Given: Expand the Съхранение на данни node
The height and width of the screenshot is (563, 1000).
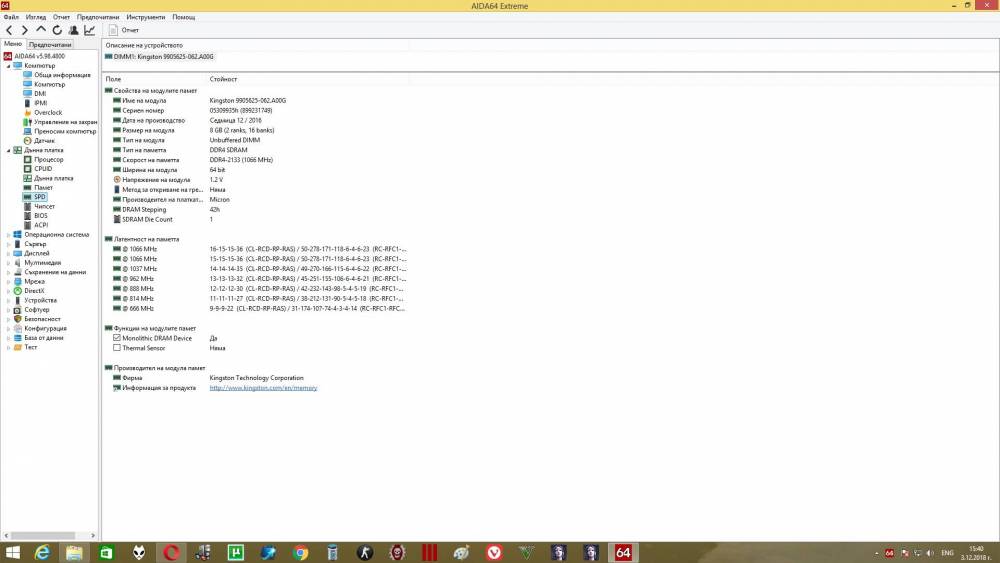Looking at the screenshot, I should (8, 272).
